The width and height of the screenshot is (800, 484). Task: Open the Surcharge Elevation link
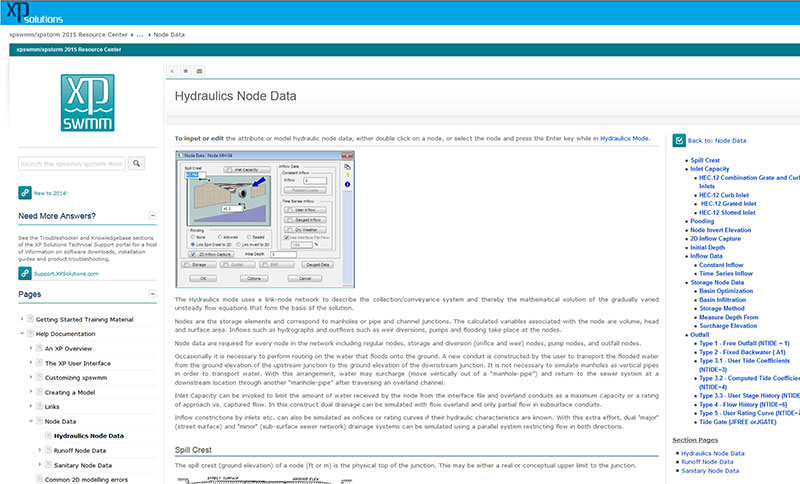click(728, 325)
